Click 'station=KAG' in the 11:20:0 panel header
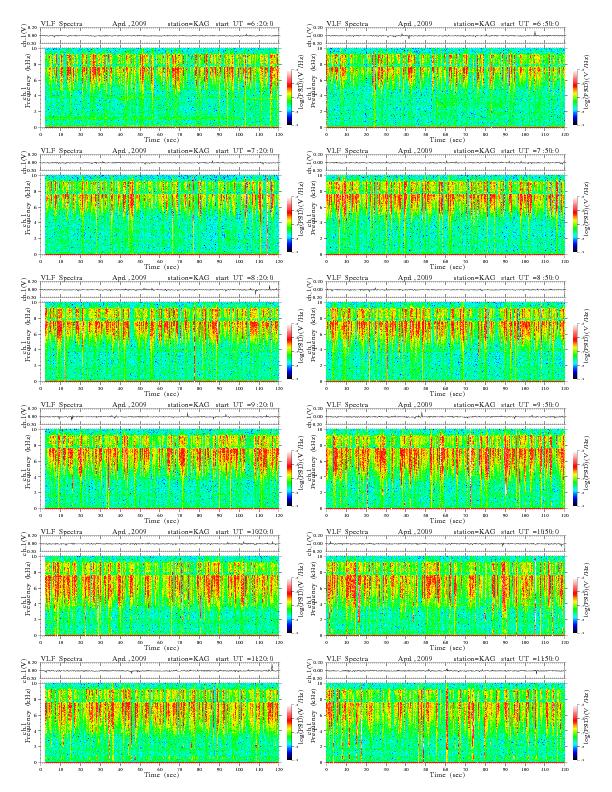 tap(188, 659)
